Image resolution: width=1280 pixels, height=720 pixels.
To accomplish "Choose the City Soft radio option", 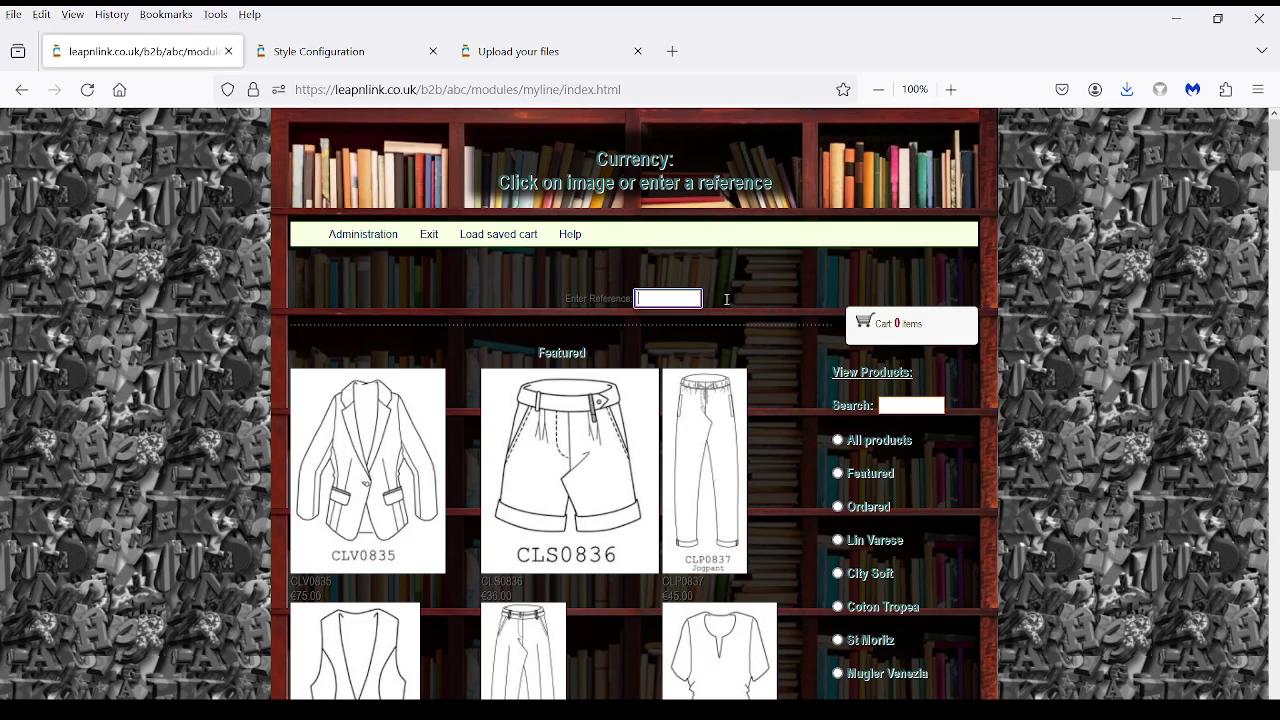I will [838, 573].
